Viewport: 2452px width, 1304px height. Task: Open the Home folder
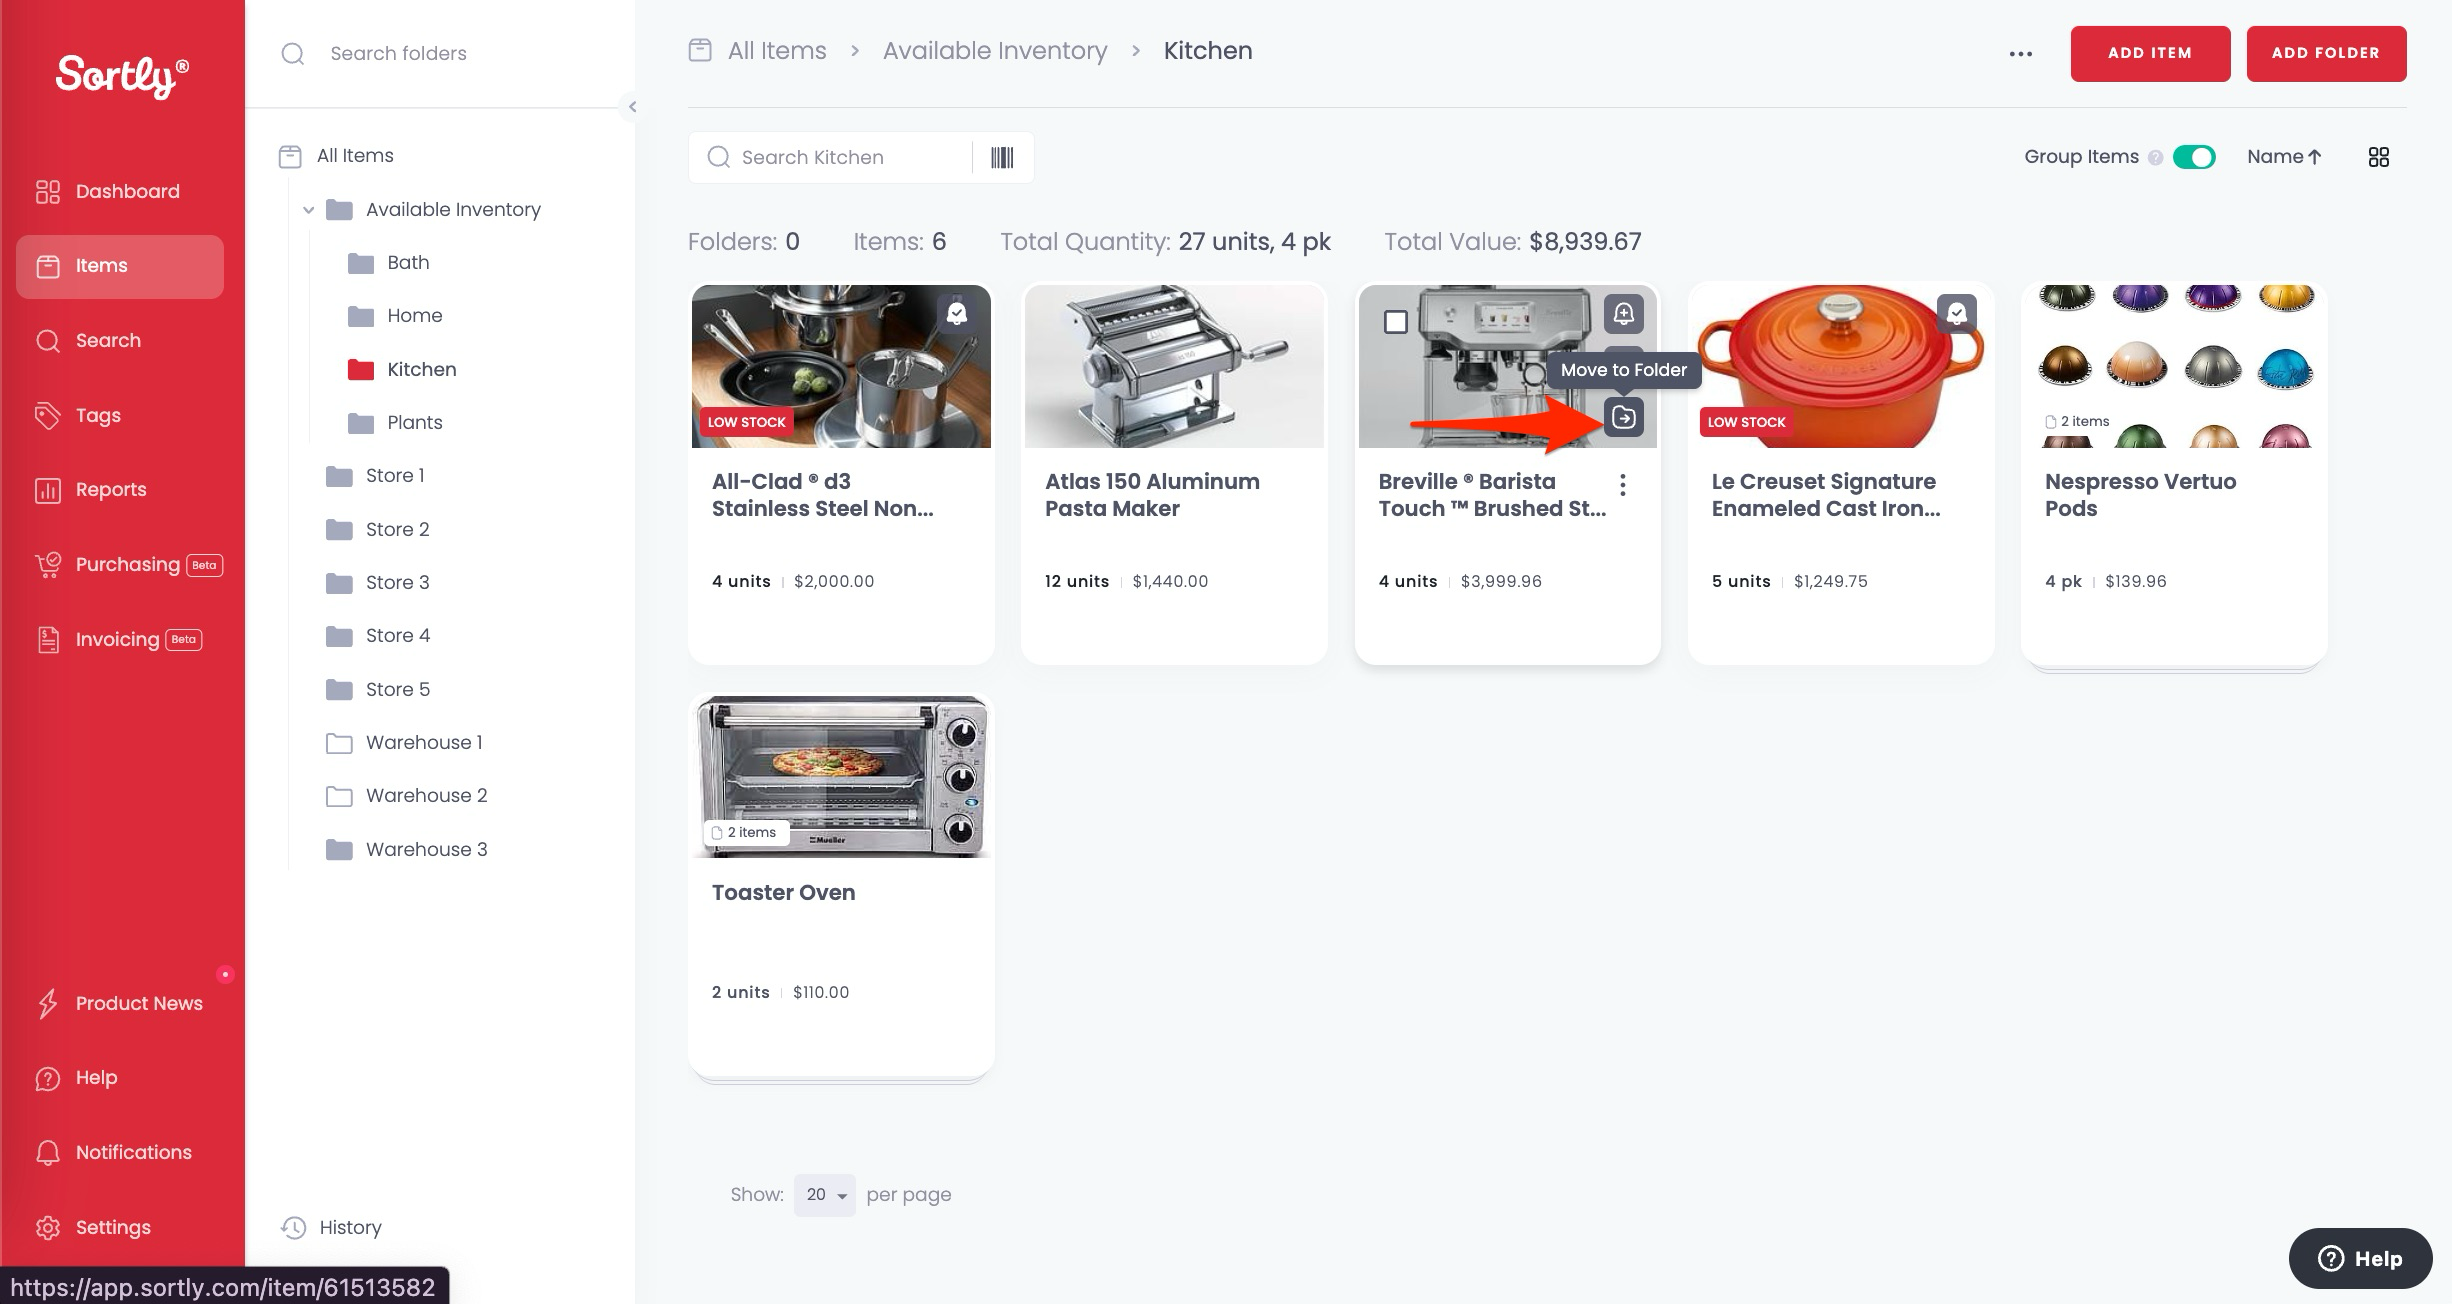[x=394, y=316]
